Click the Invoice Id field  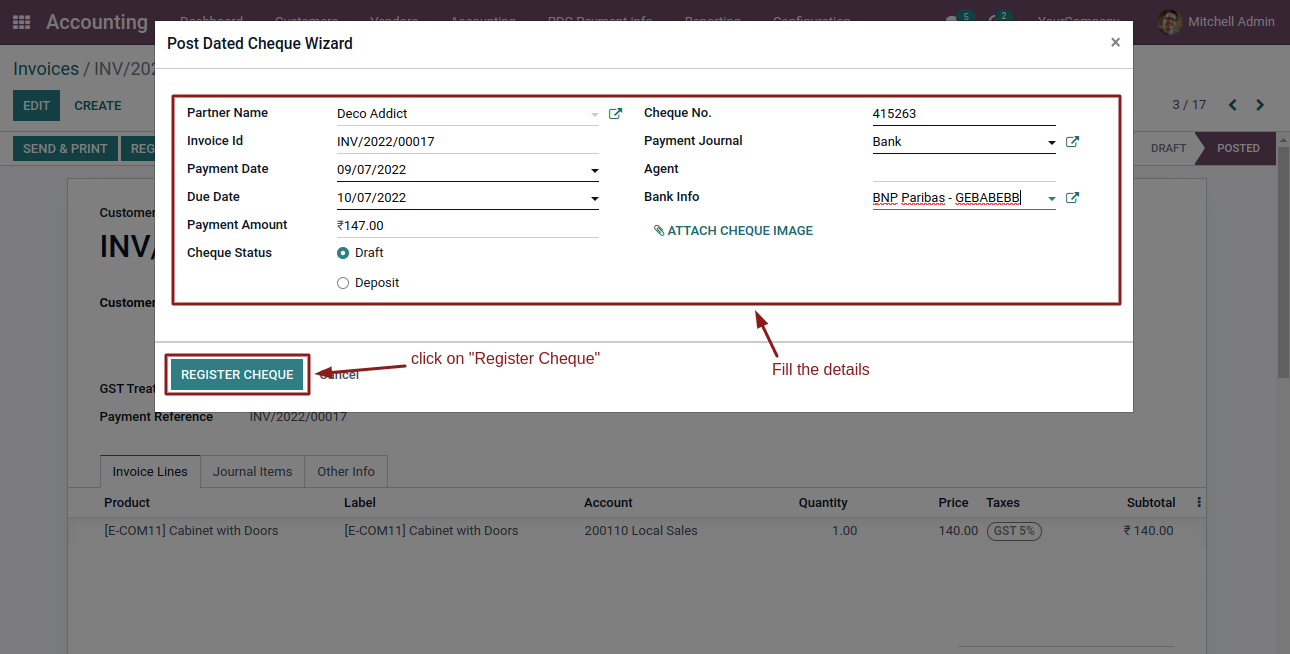(468, 142)
